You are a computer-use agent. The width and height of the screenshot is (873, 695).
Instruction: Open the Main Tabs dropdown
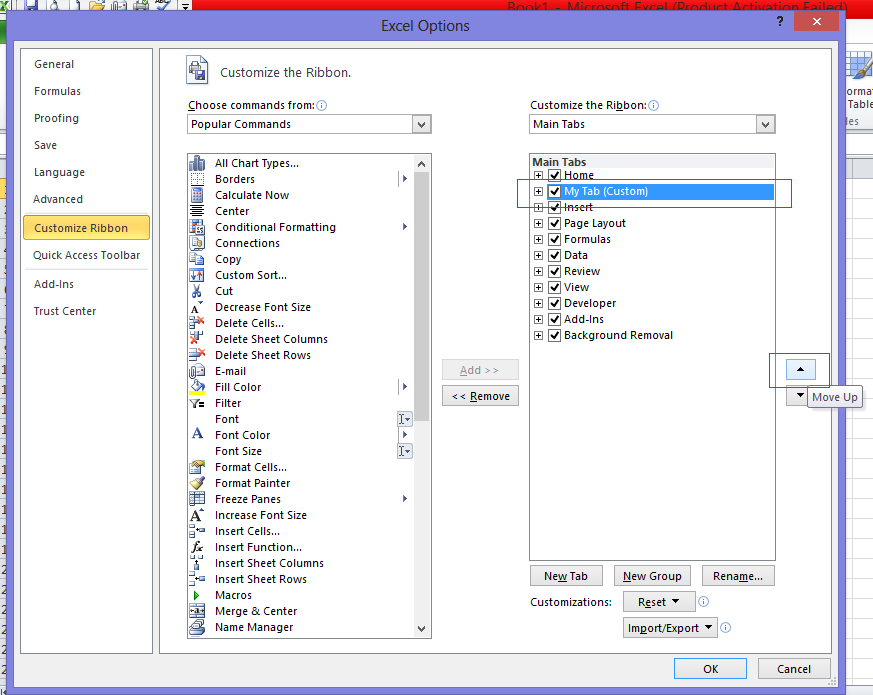765,123
